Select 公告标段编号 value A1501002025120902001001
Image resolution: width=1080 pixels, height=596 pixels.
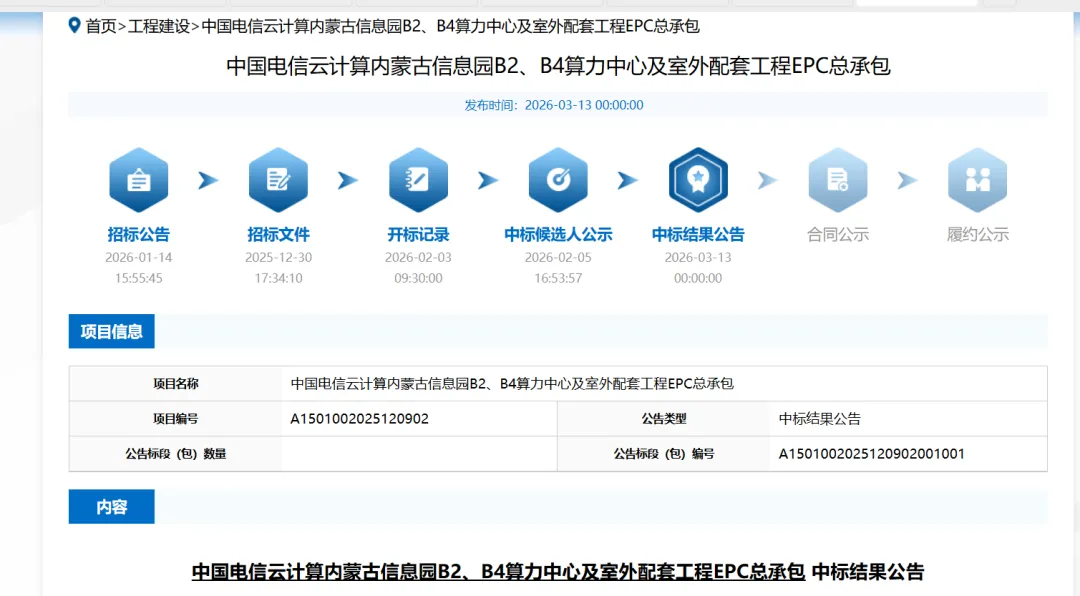pos(871,454)
